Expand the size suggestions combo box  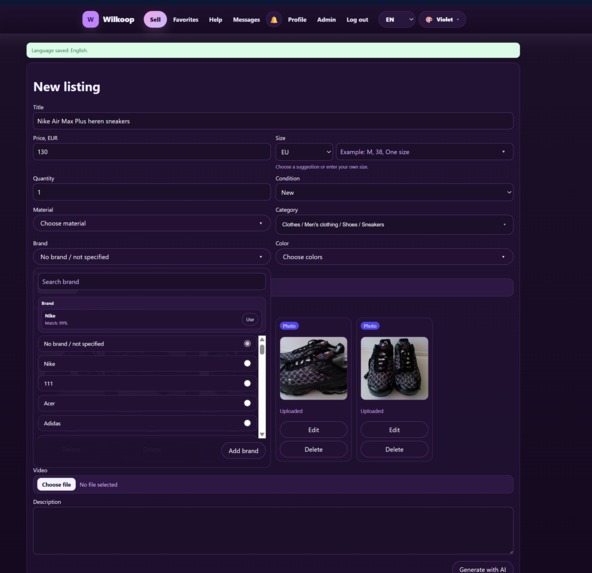coord(424,152)
